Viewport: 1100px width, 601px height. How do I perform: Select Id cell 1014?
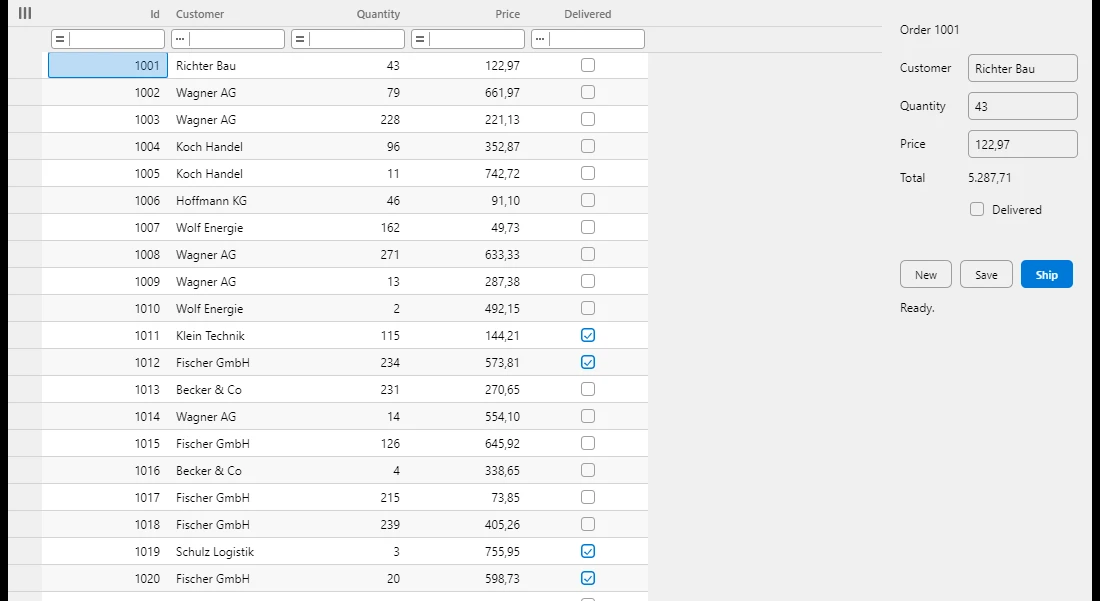coord(108,417)
